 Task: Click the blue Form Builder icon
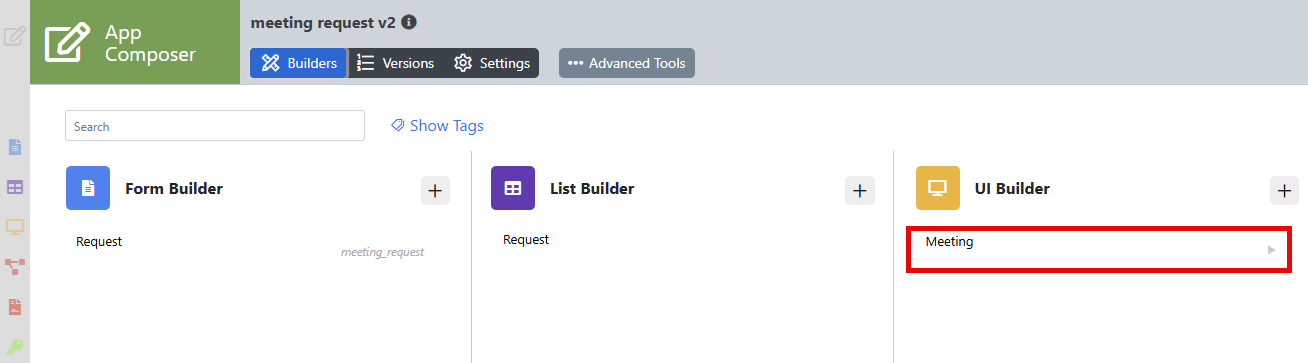pyautogui.click(x=88, y=188)
